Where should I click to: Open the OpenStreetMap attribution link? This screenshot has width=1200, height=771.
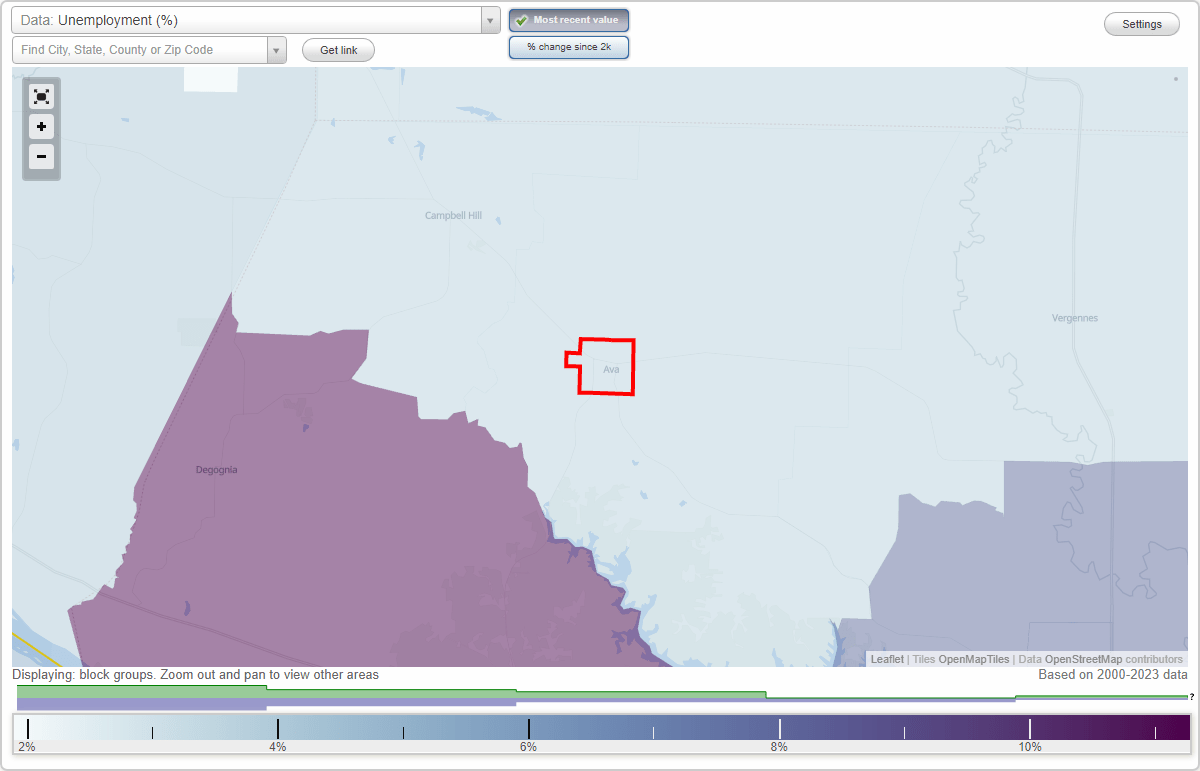click(x=1084, y=659)
